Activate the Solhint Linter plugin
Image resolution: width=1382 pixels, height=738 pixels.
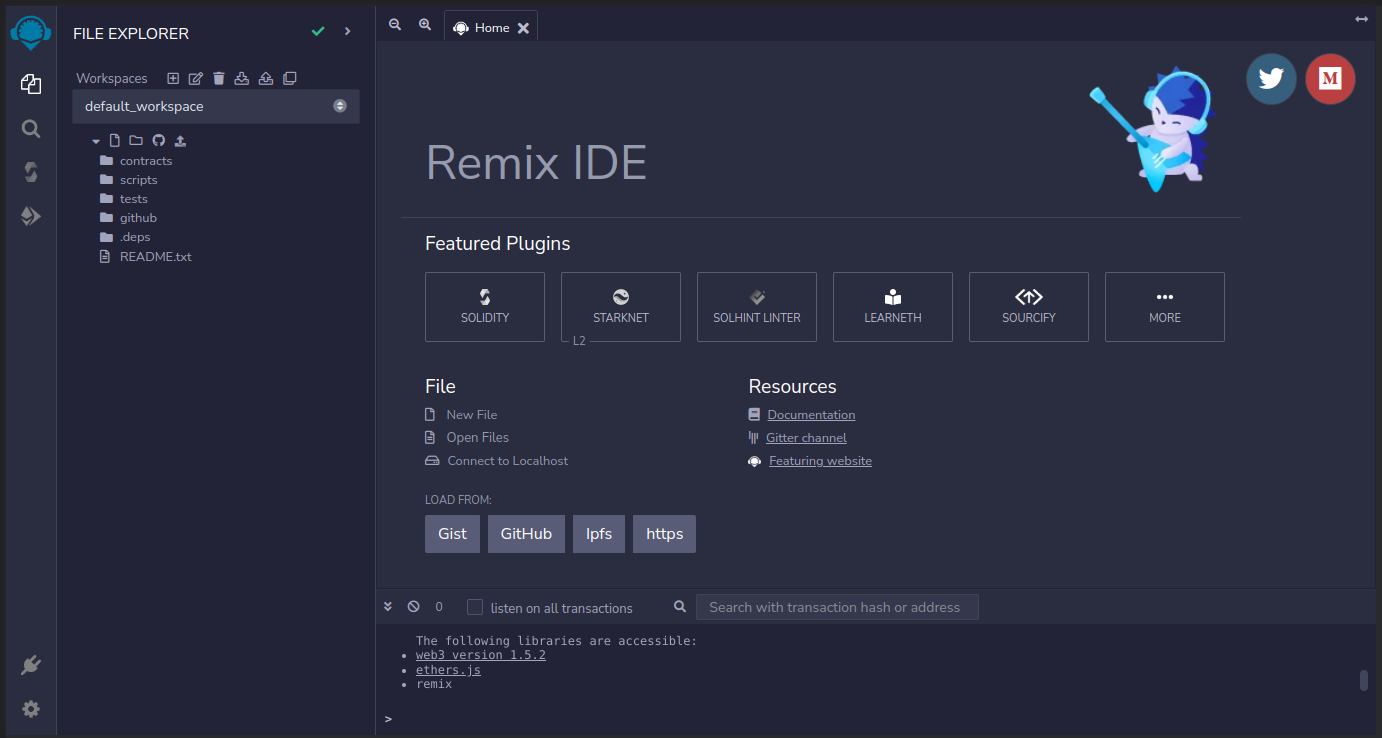(757, 307)
